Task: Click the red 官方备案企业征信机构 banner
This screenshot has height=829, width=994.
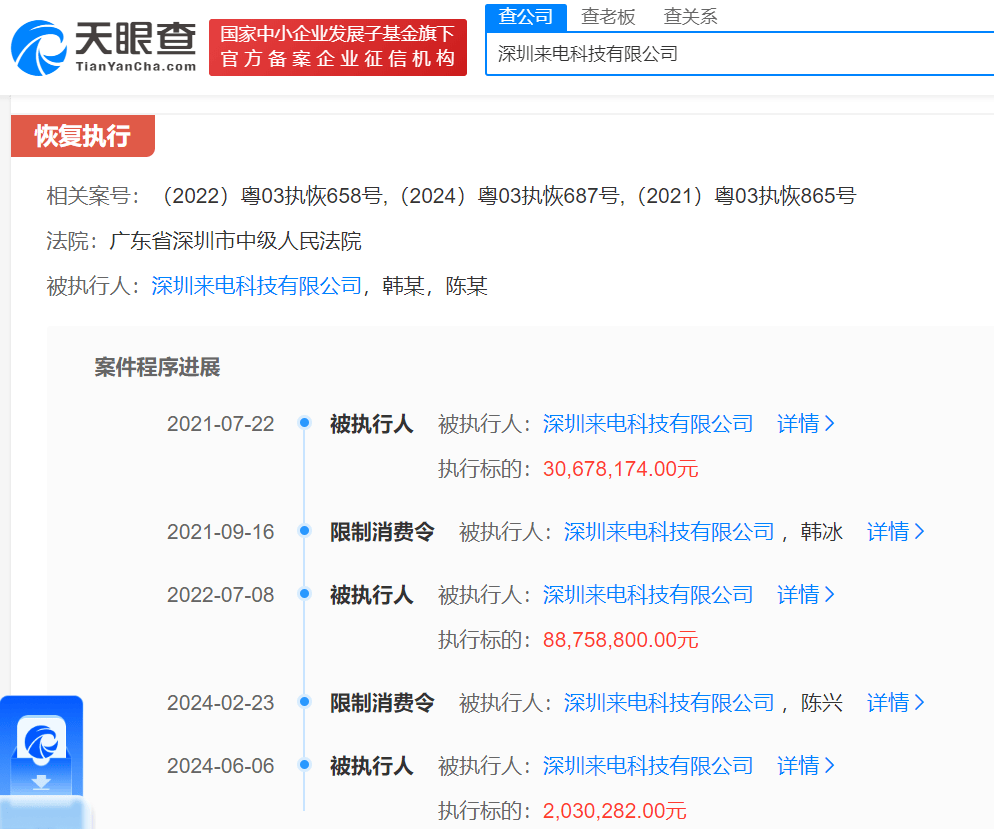Action: point(337,47)
